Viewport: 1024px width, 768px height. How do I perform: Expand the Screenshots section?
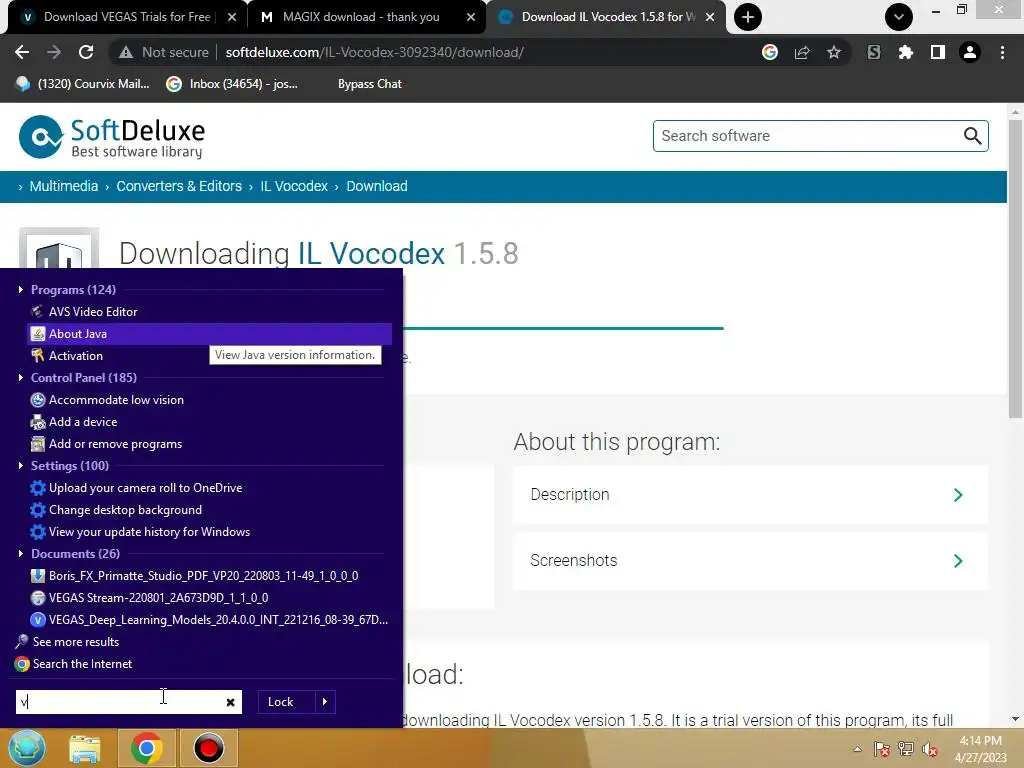[750, 560]
